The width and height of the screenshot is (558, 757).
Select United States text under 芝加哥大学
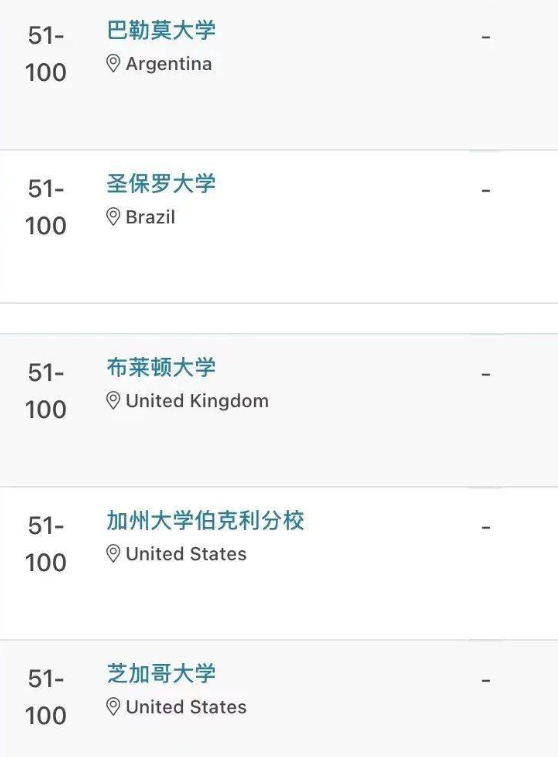click(x=186, y=707)
